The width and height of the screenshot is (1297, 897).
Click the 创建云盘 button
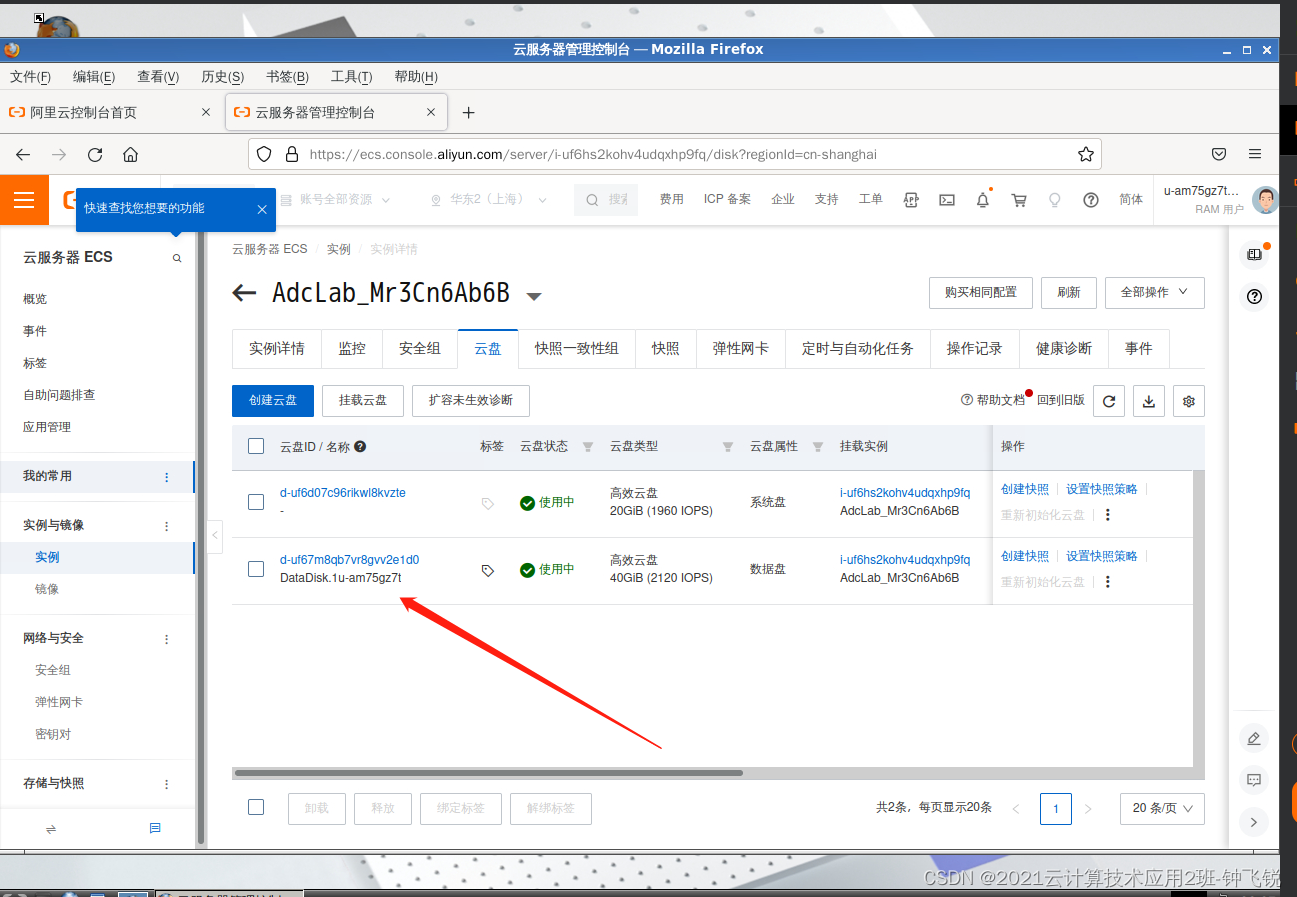click(273, 400)
